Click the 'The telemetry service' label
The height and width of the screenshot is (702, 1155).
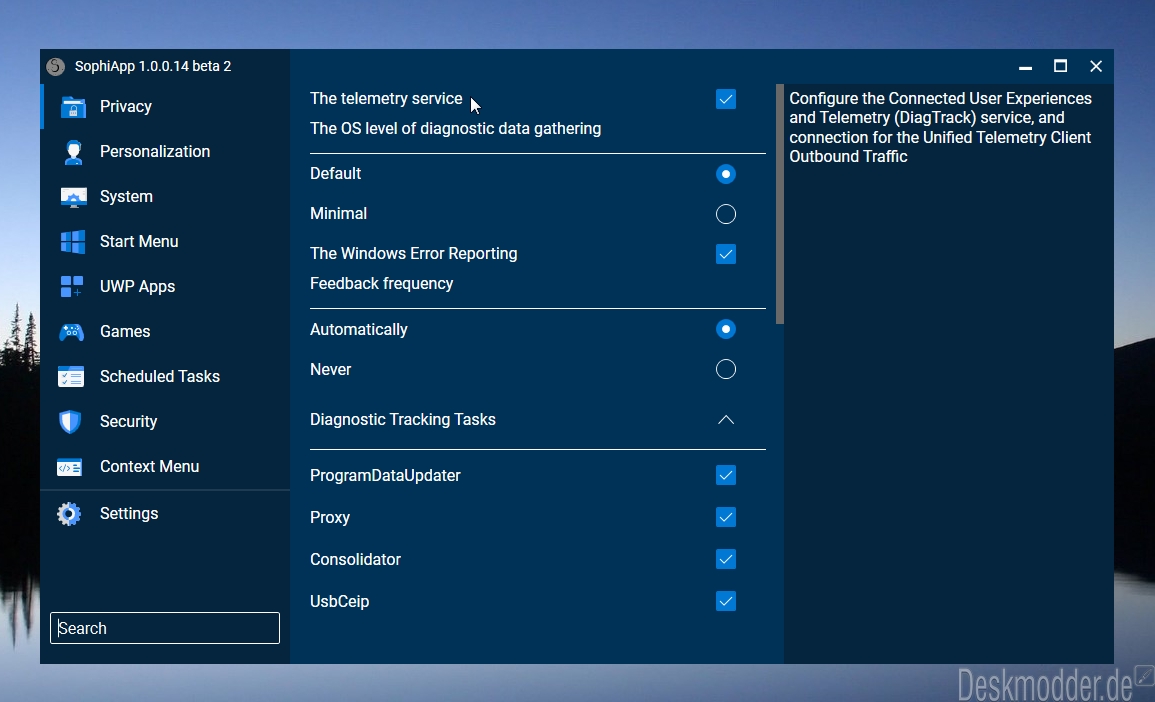click(386, 99)
